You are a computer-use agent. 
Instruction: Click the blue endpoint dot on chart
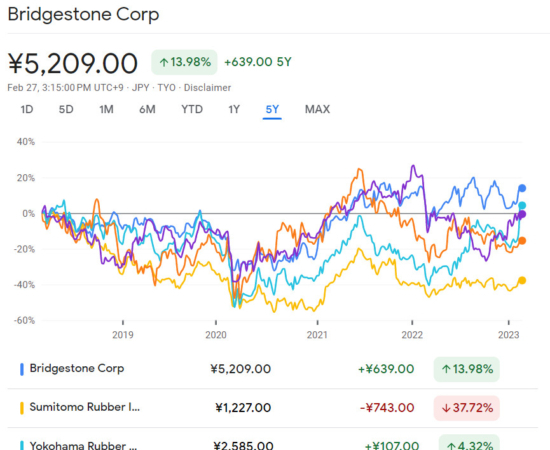pyautogui.click(x=522, y=188)
